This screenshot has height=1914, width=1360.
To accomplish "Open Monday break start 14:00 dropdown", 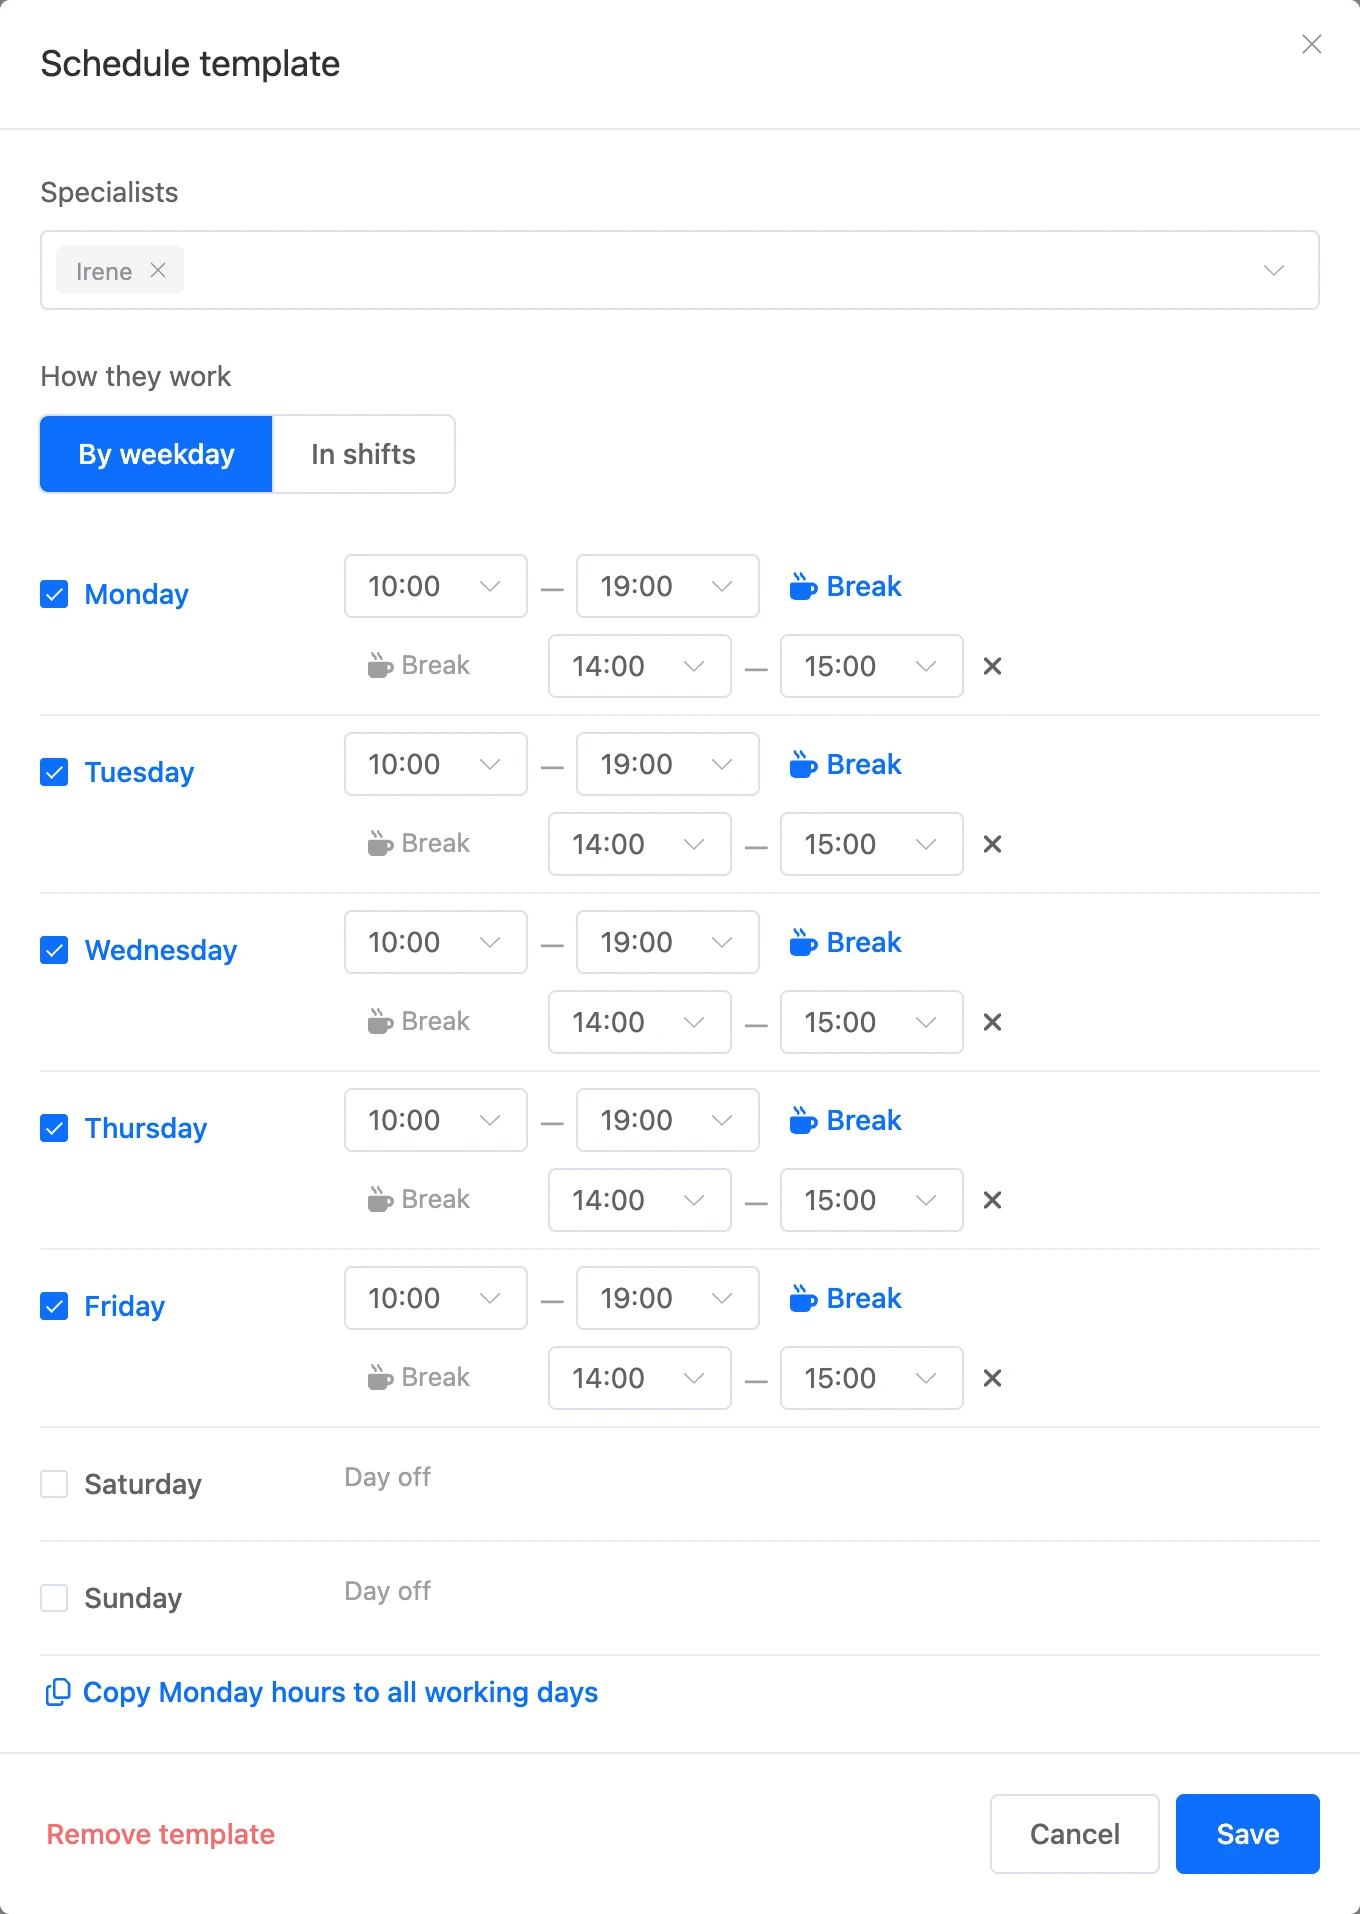I will point(640,666).
